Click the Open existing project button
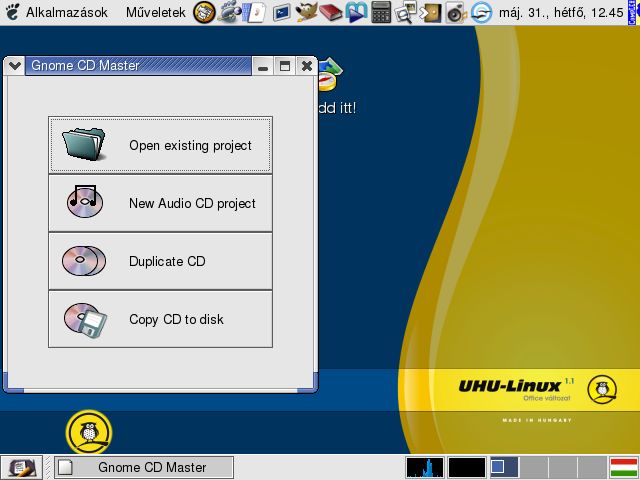Viewport: 640px width, 480px height. (x=160, y=145)
